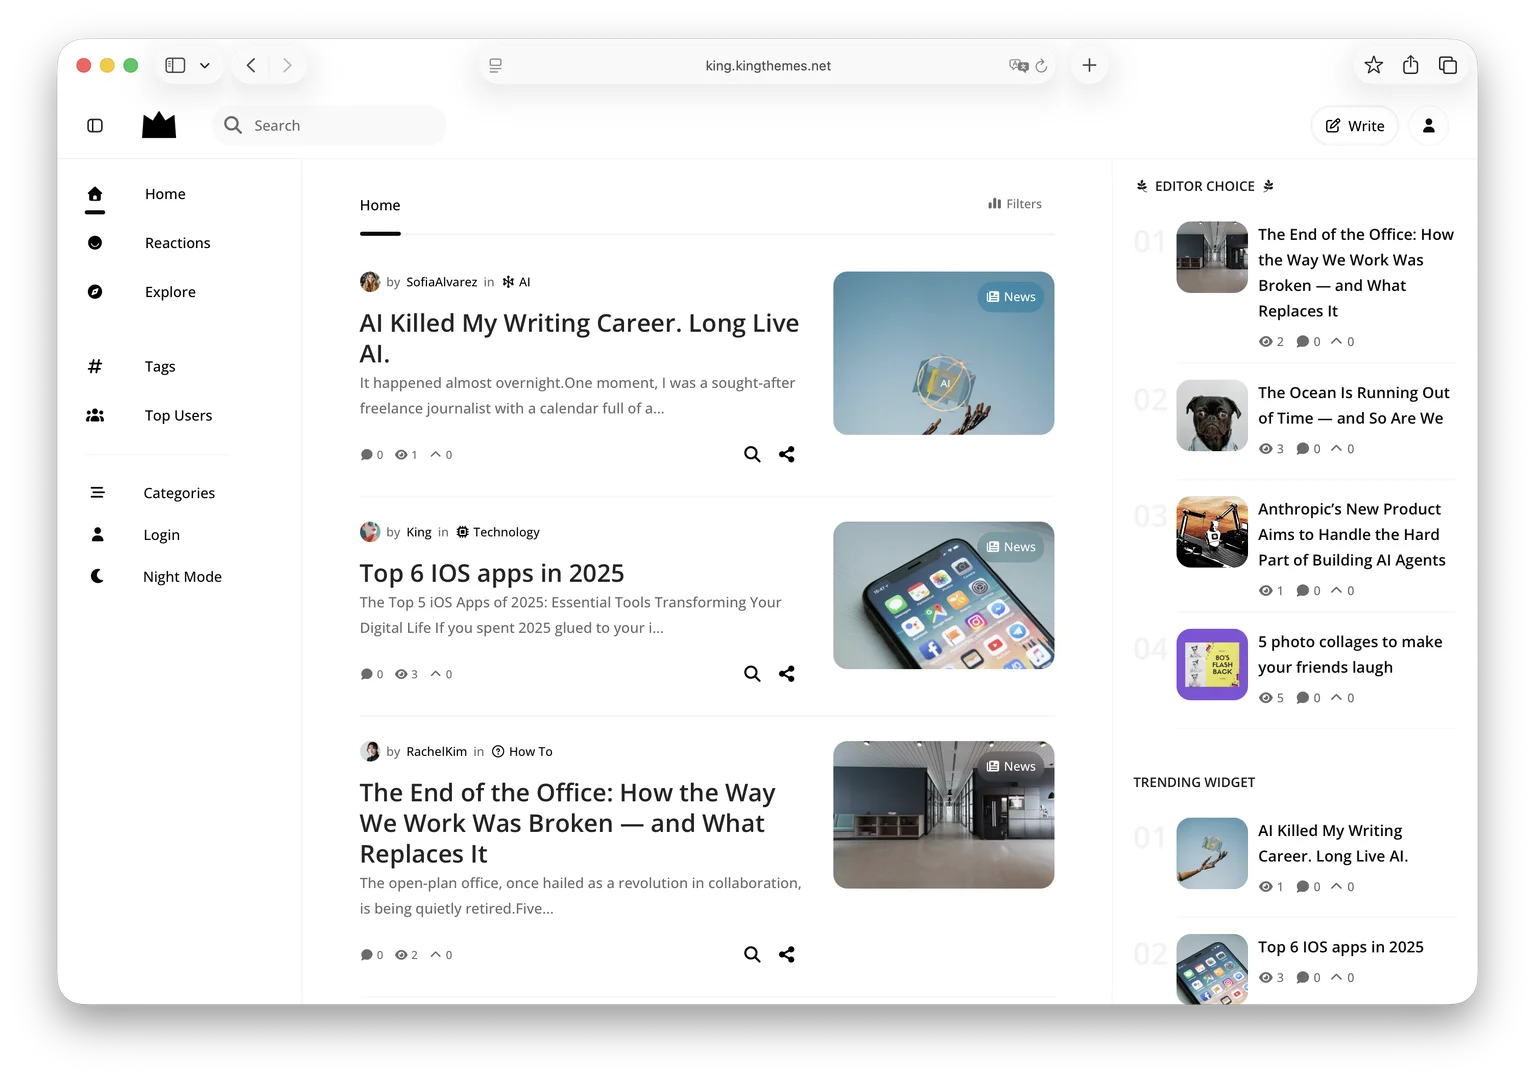The image size is (1535, 1080).
Task: Click the Search input field
Action: [x=329, y=125]
